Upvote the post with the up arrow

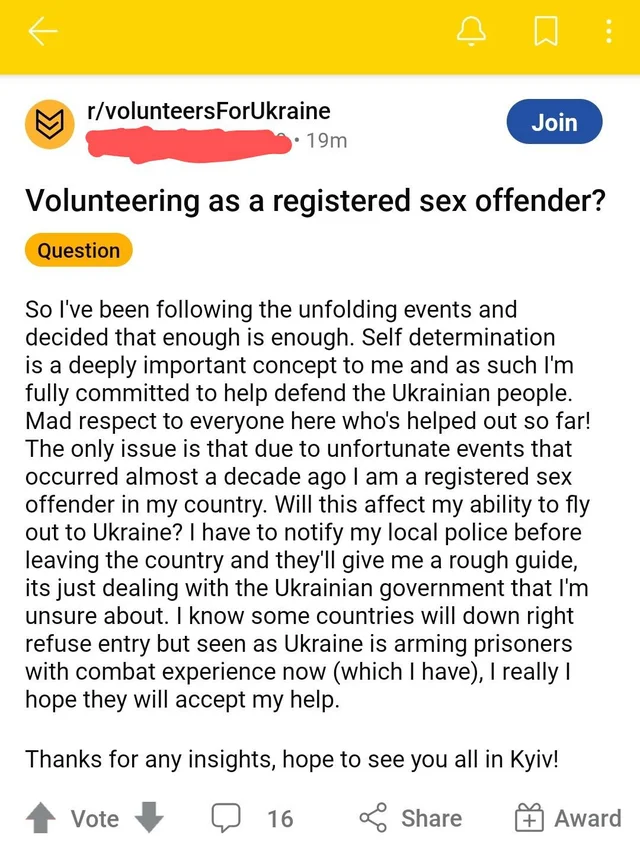pos(41,819)
